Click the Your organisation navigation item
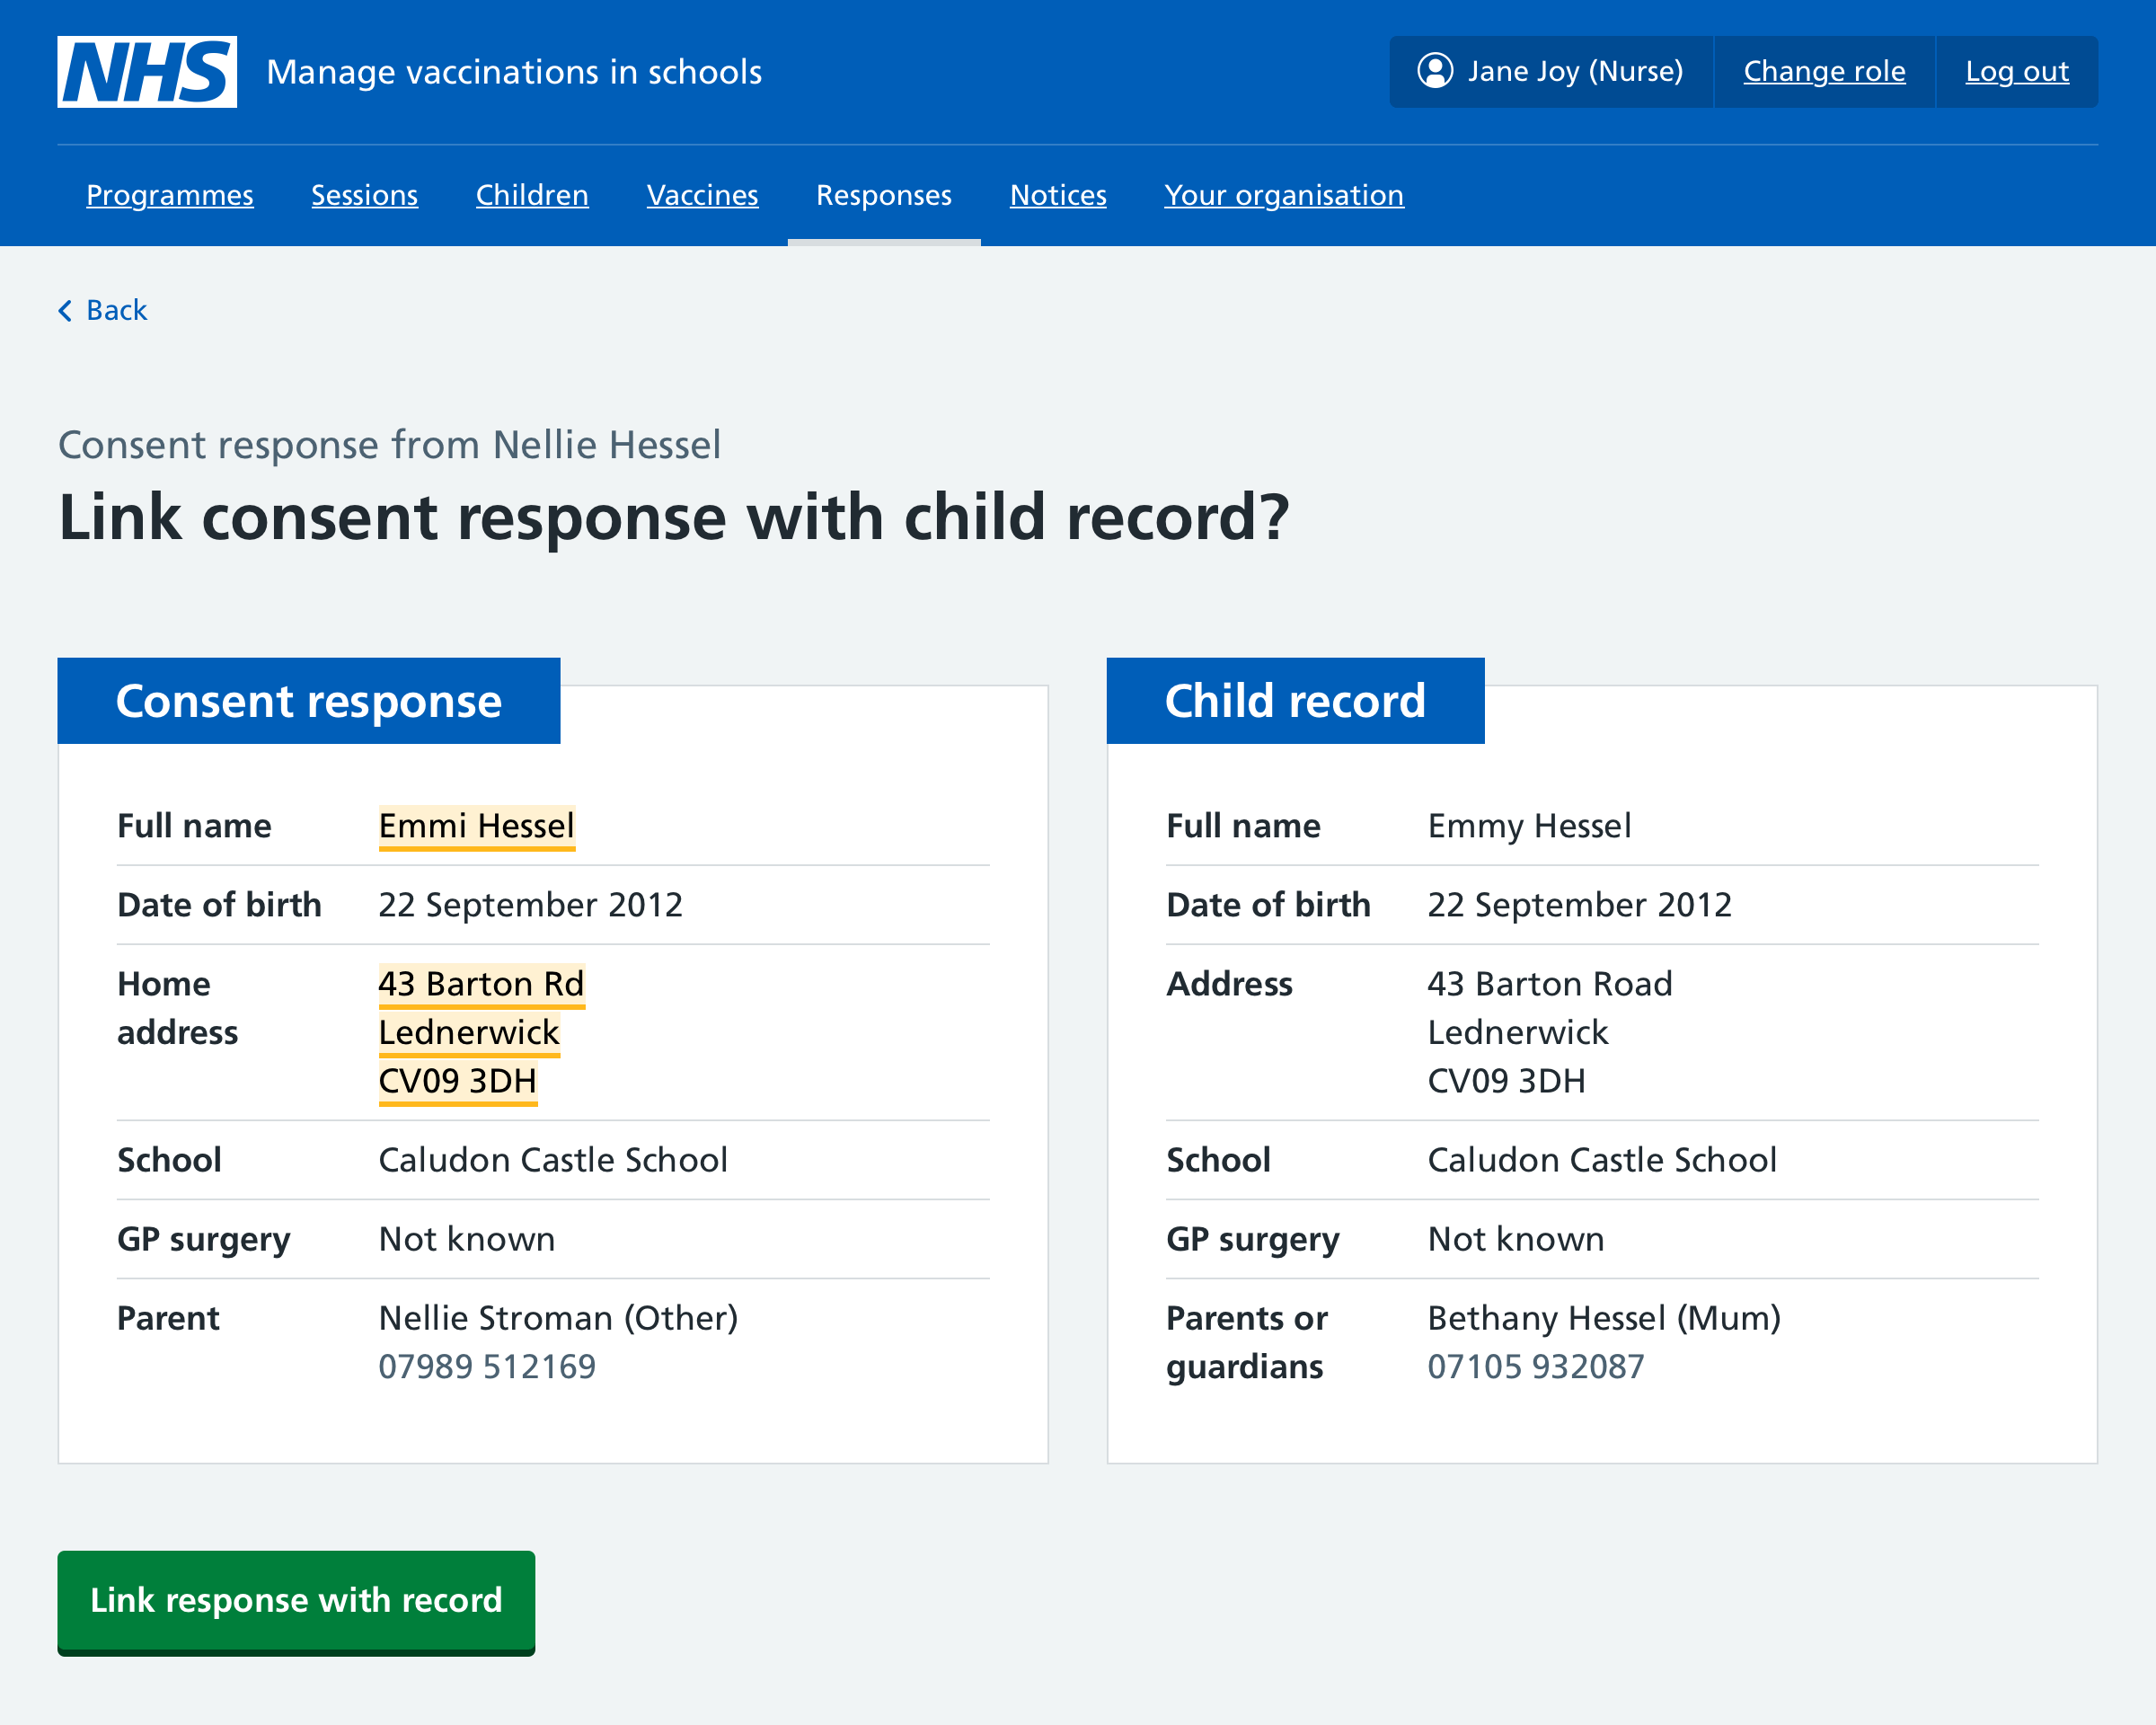Image resolution: width=2156 pixels, height=1725 pixels. tap(1283, 195)
